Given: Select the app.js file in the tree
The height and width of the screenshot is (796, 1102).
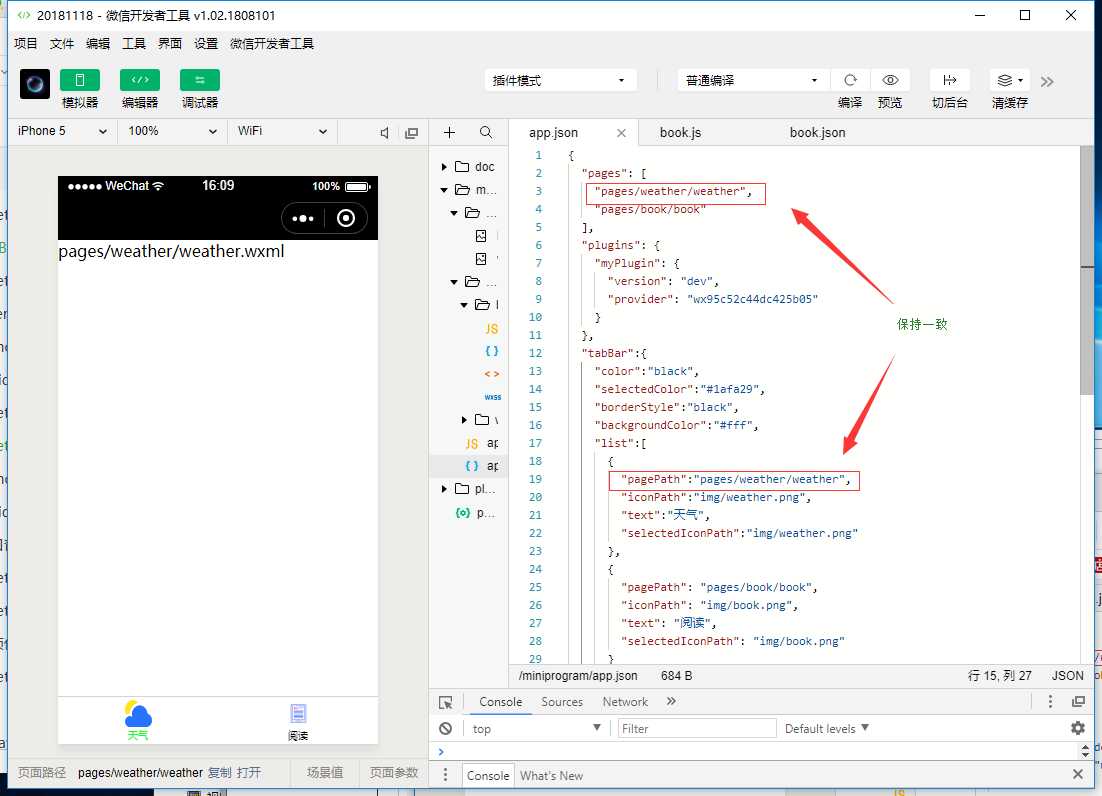Looking at the screenshot, I should [481, 443].
